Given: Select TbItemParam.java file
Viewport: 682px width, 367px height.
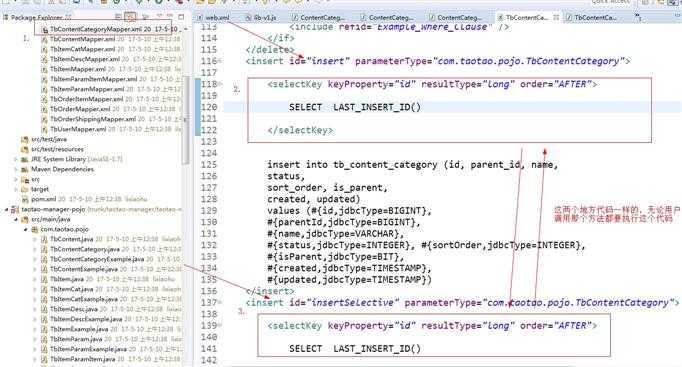Looking at the screenshot, I should click(76, 339).
